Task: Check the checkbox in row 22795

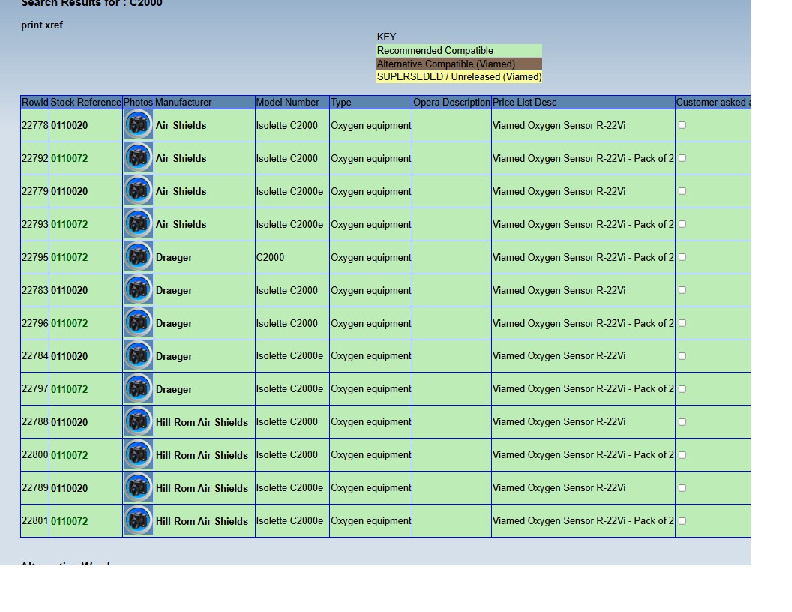Action: tap(682, 257)
